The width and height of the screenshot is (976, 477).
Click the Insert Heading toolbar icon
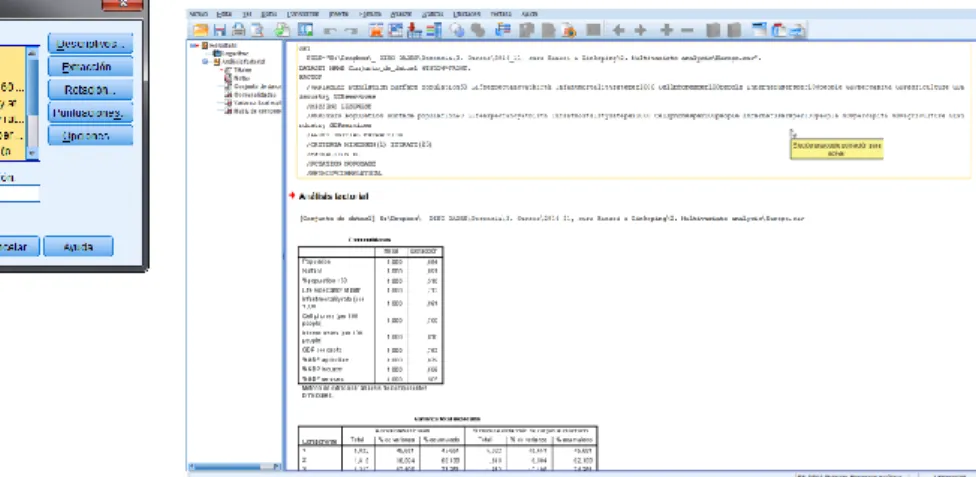click(x=759, y=30)
